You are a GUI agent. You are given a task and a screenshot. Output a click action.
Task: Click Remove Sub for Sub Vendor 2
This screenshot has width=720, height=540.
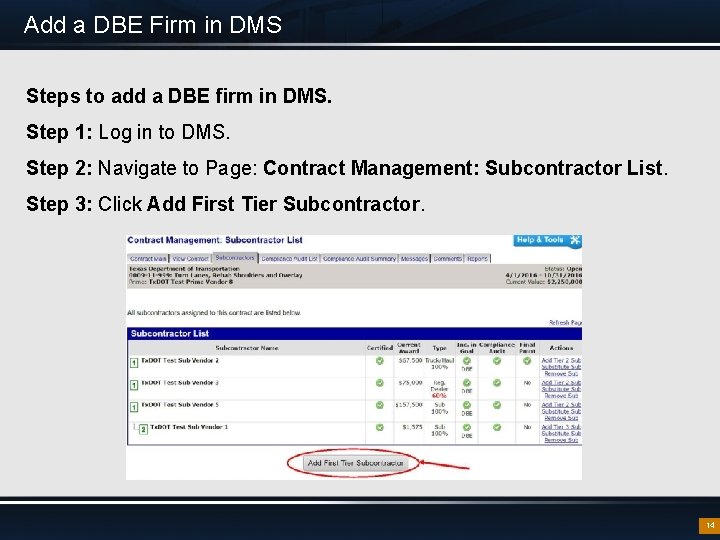click(x=561, y=374)
